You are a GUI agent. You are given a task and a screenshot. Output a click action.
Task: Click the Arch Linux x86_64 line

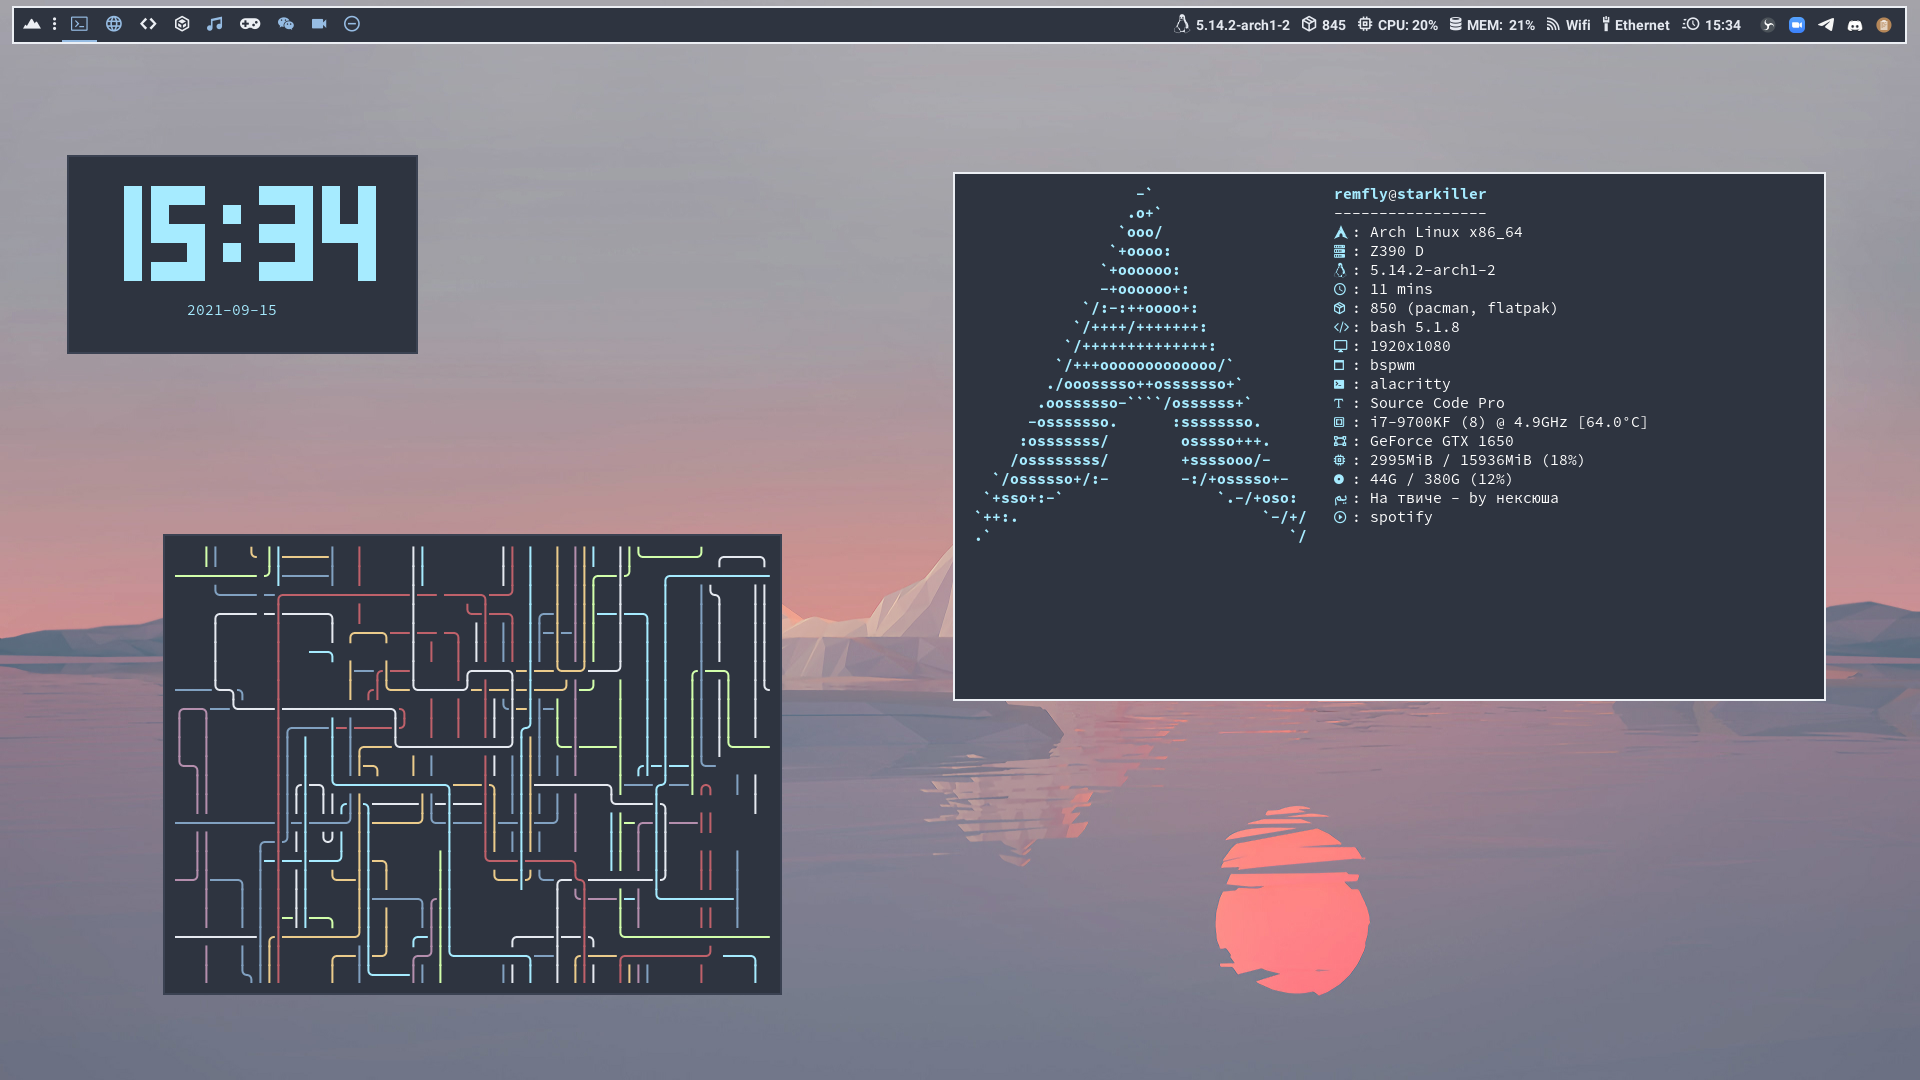(x=1428, y=232)
